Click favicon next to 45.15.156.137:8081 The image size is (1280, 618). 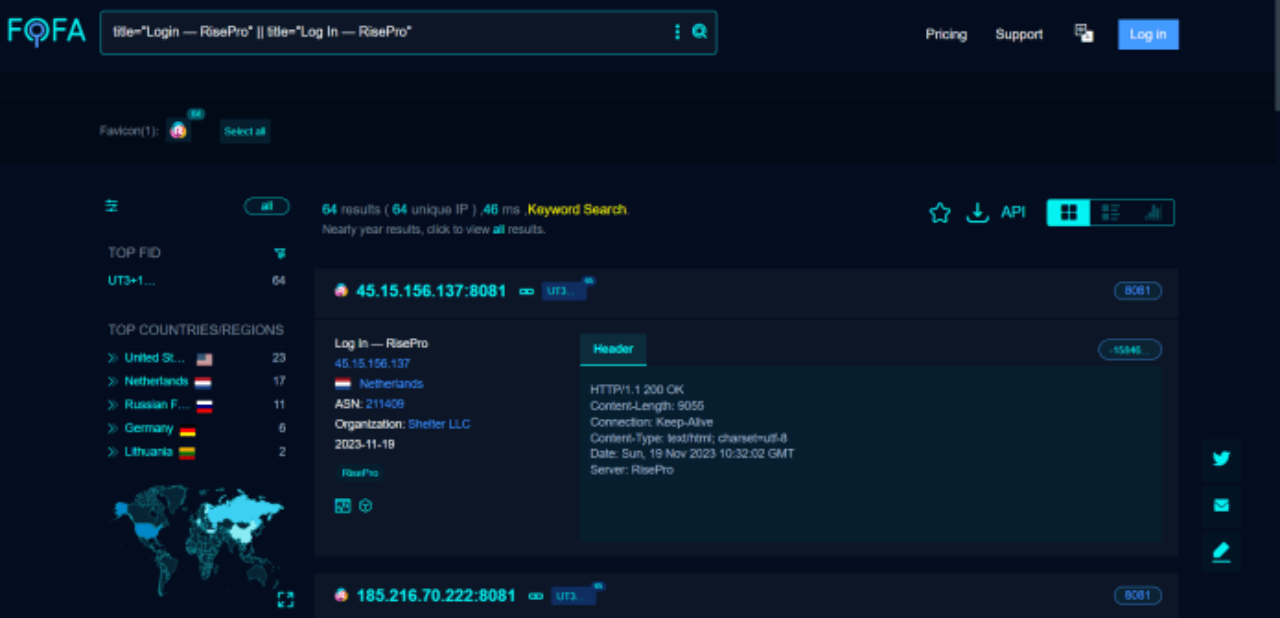coord(341,290)
